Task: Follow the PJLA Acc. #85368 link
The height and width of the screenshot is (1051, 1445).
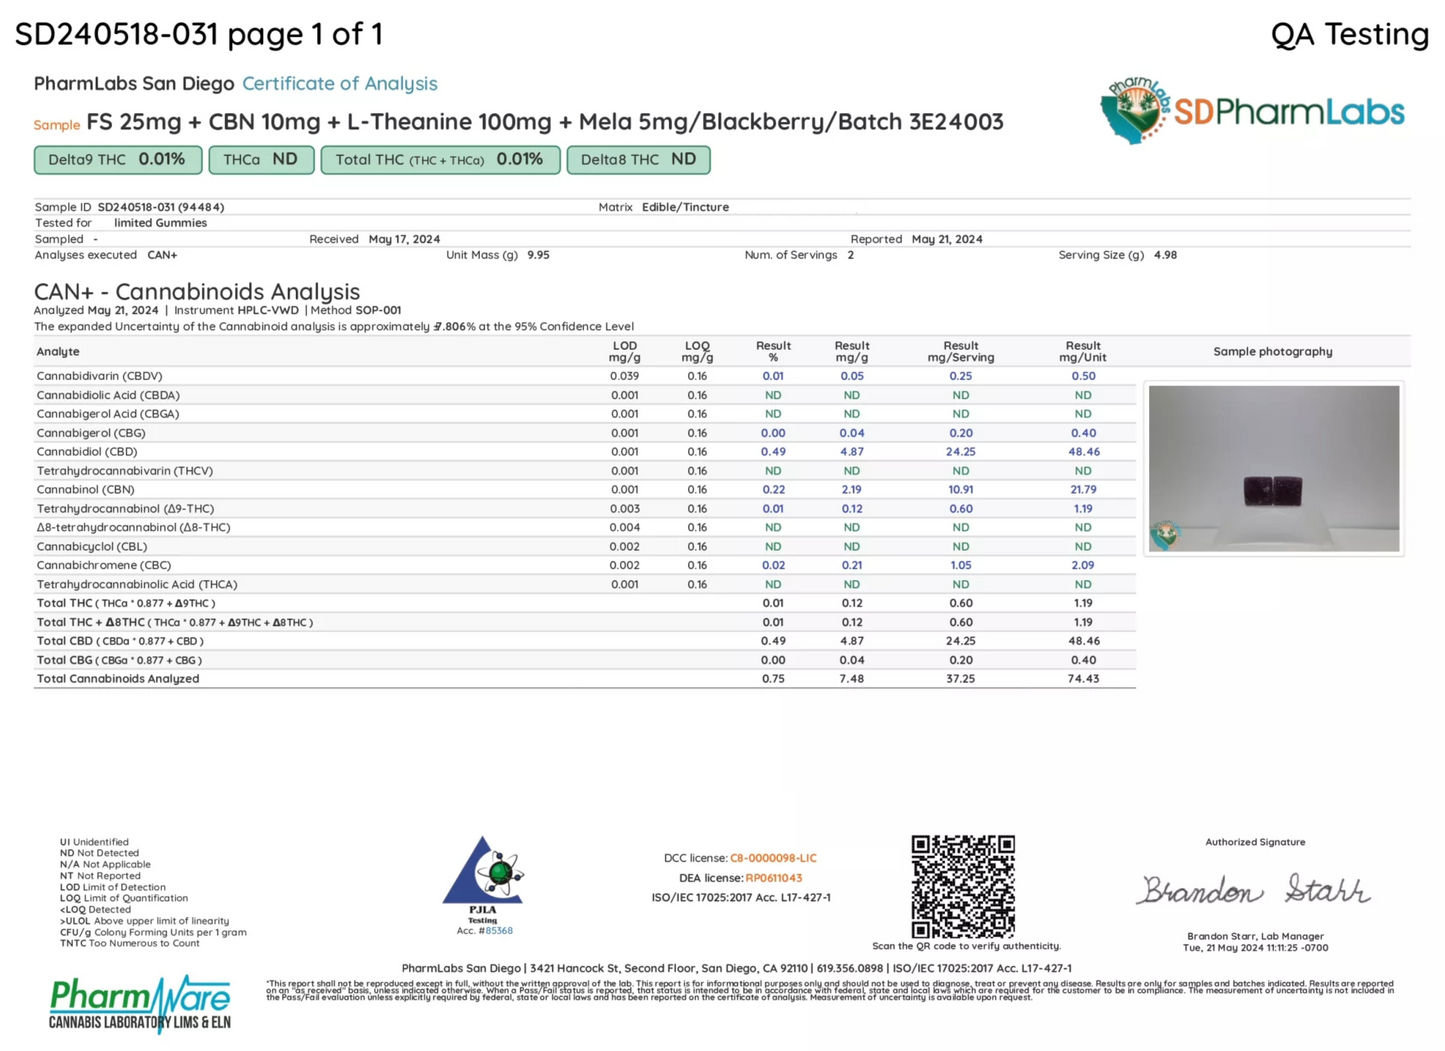Action: coord(498,931)
